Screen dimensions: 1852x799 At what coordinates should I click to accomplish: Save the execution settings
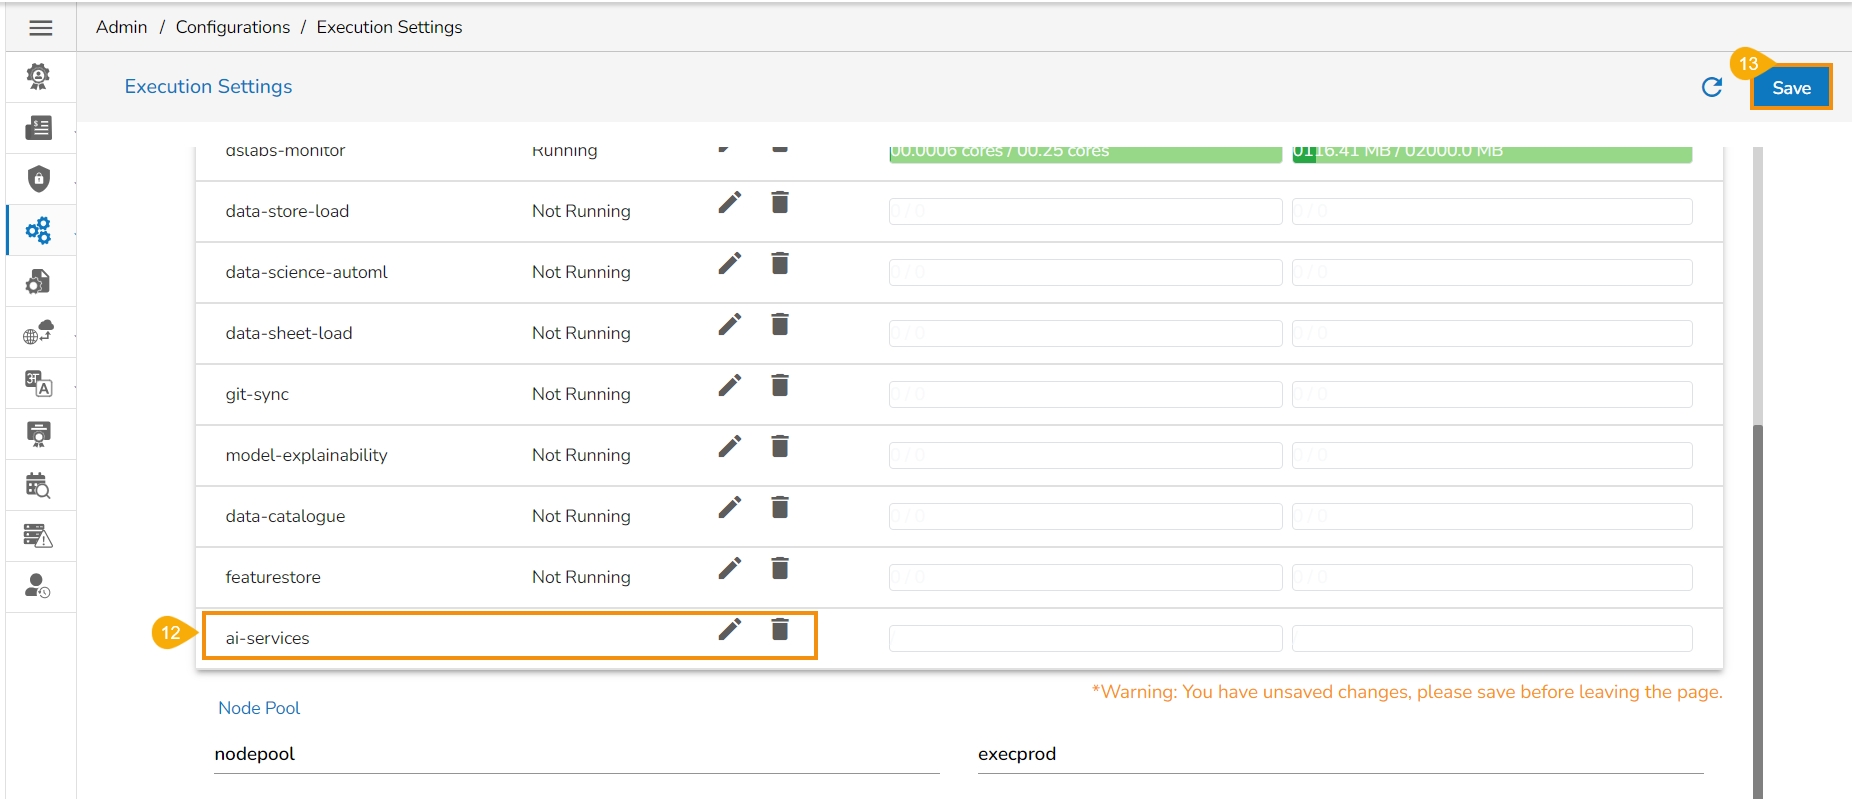[1790, 88]
